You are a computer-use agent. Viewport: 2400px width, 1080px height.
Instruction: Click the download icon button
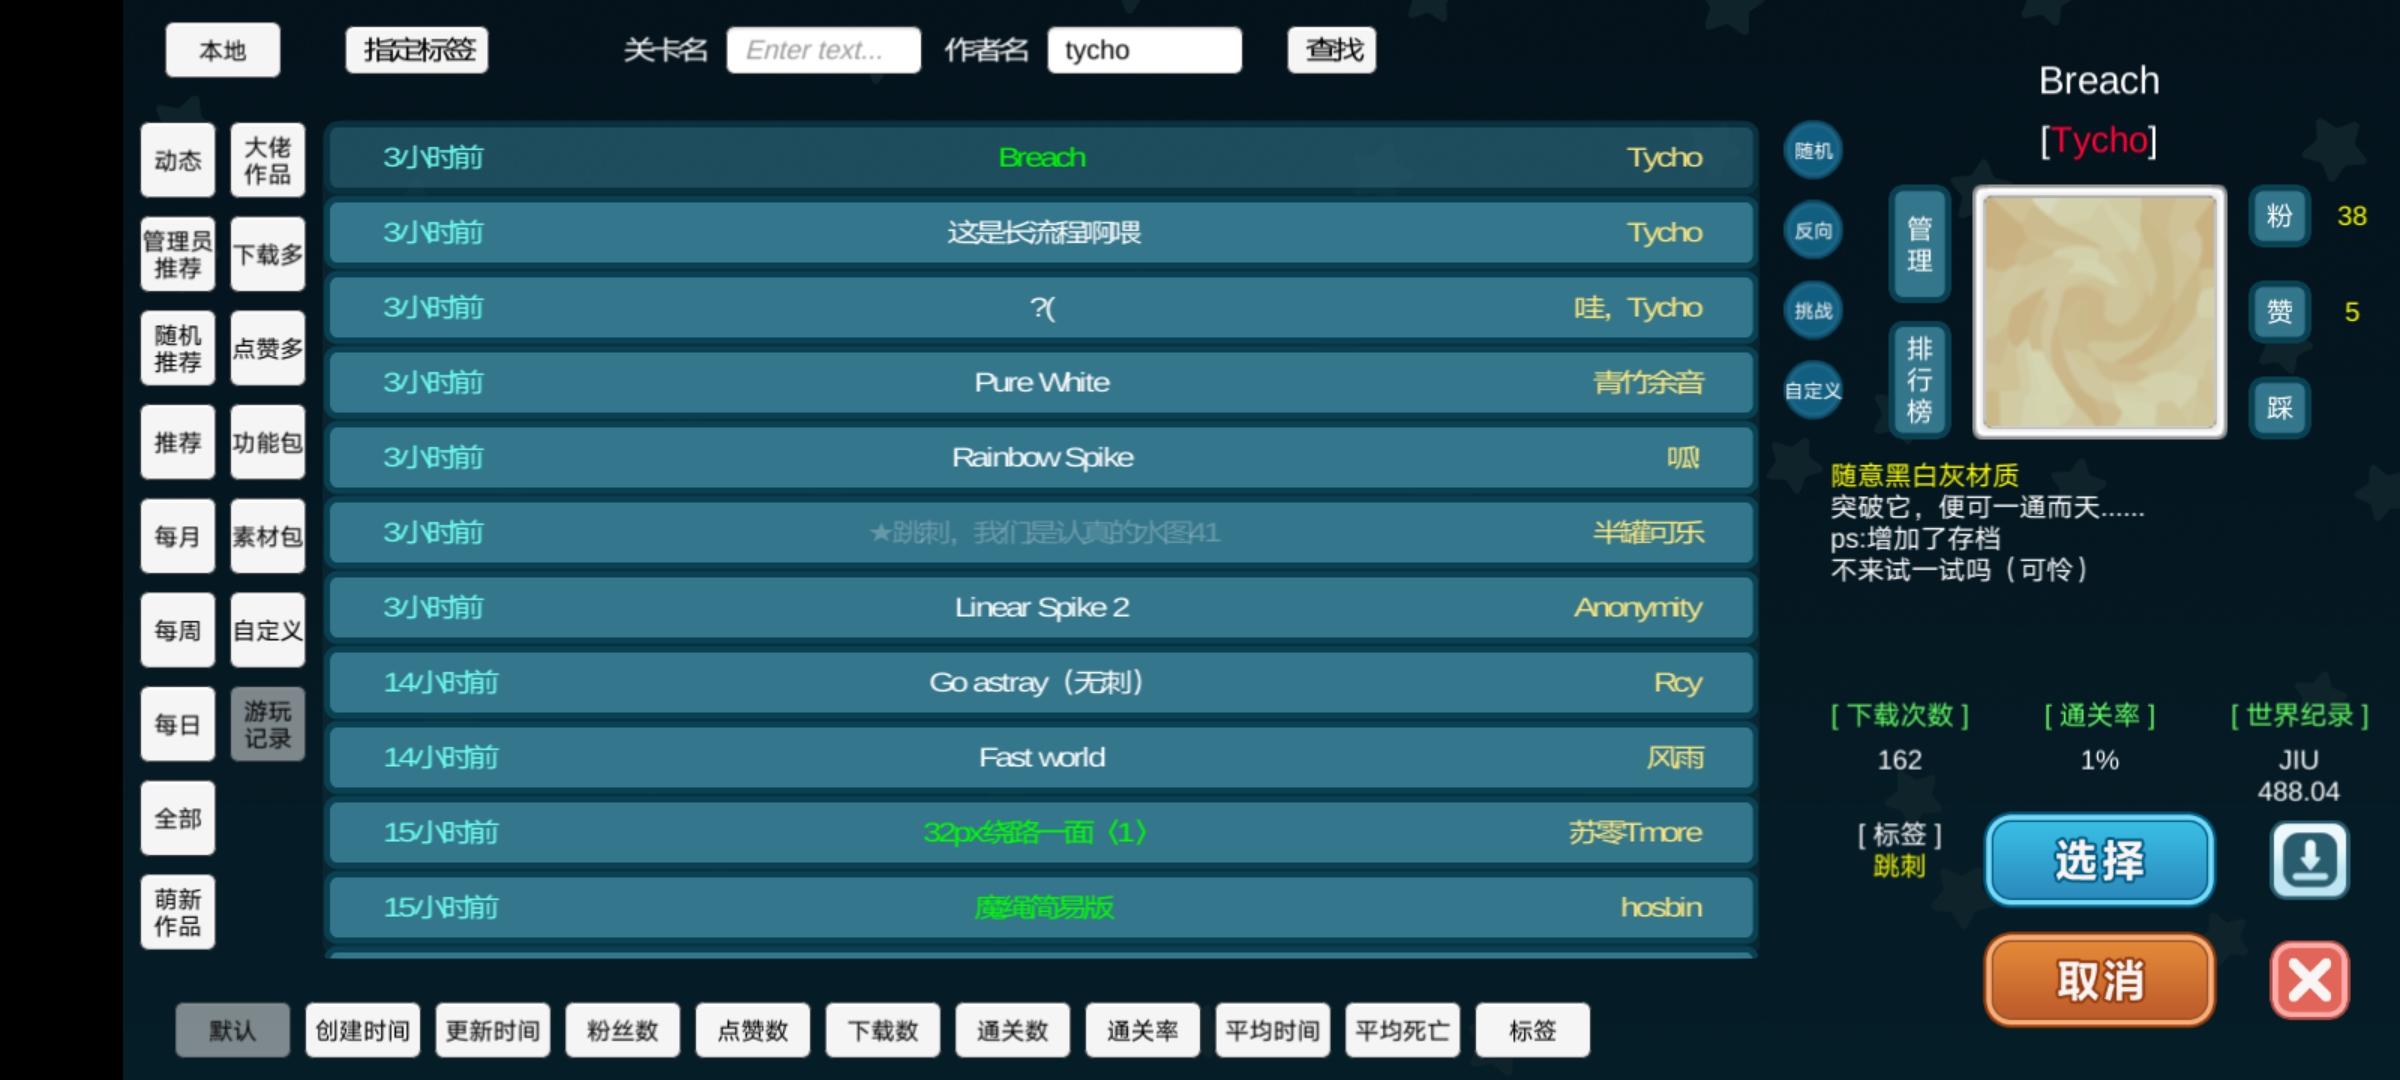click(x=2308, y=860)
